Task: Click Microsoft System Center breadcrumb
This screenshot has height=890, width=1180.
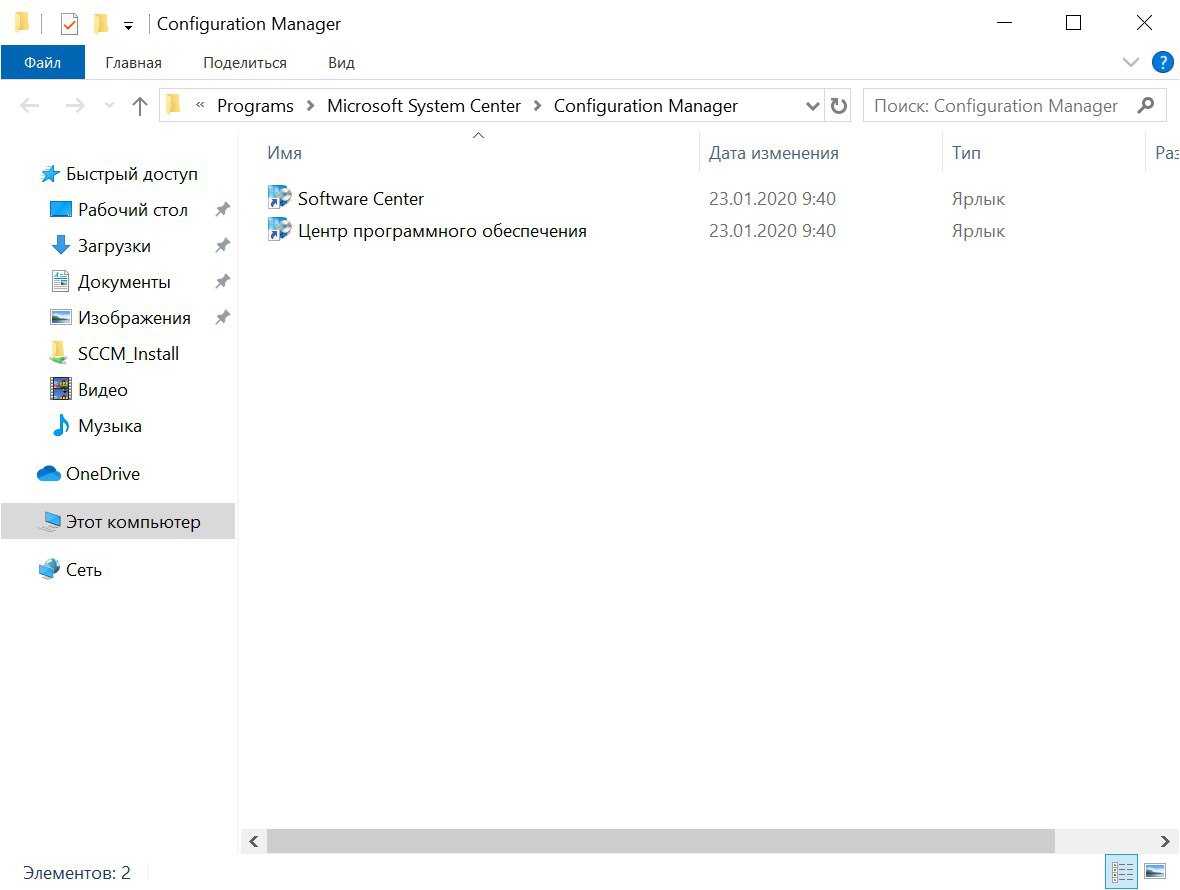Action: (424, 106)
